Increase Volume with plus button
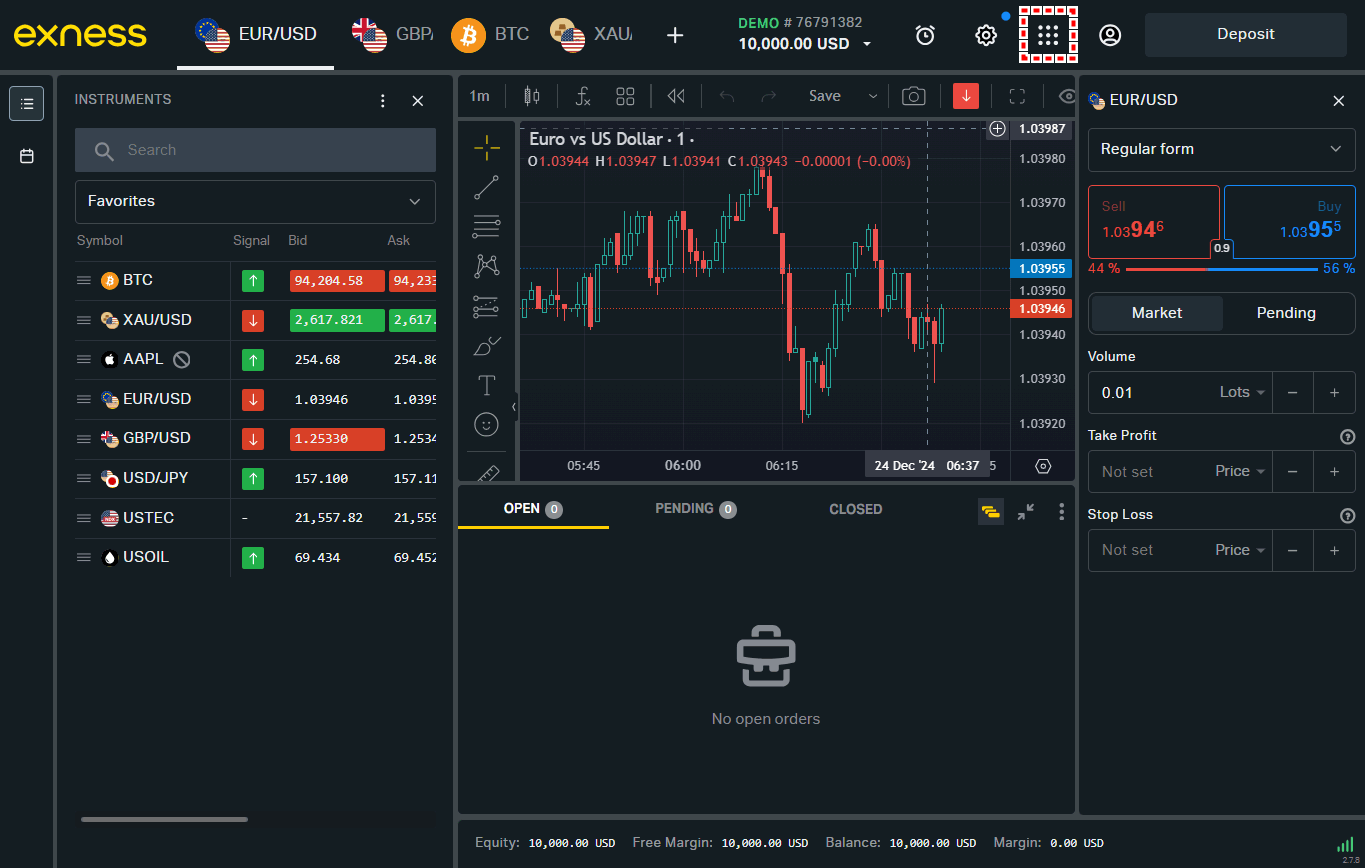1365x868 pixels. coord(1334,393)
